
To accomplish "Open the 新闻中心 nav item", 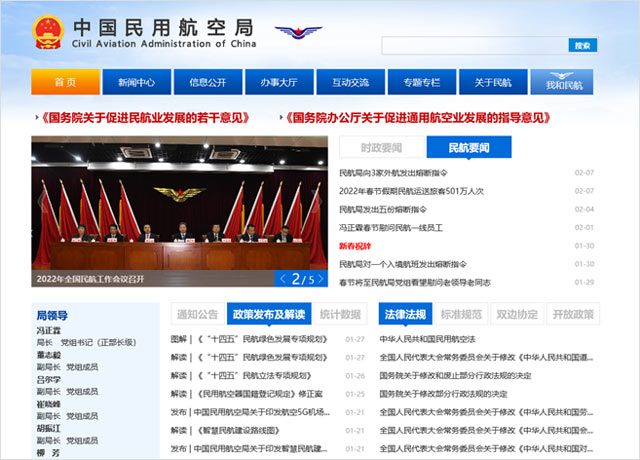I will (x=137, y=82).
